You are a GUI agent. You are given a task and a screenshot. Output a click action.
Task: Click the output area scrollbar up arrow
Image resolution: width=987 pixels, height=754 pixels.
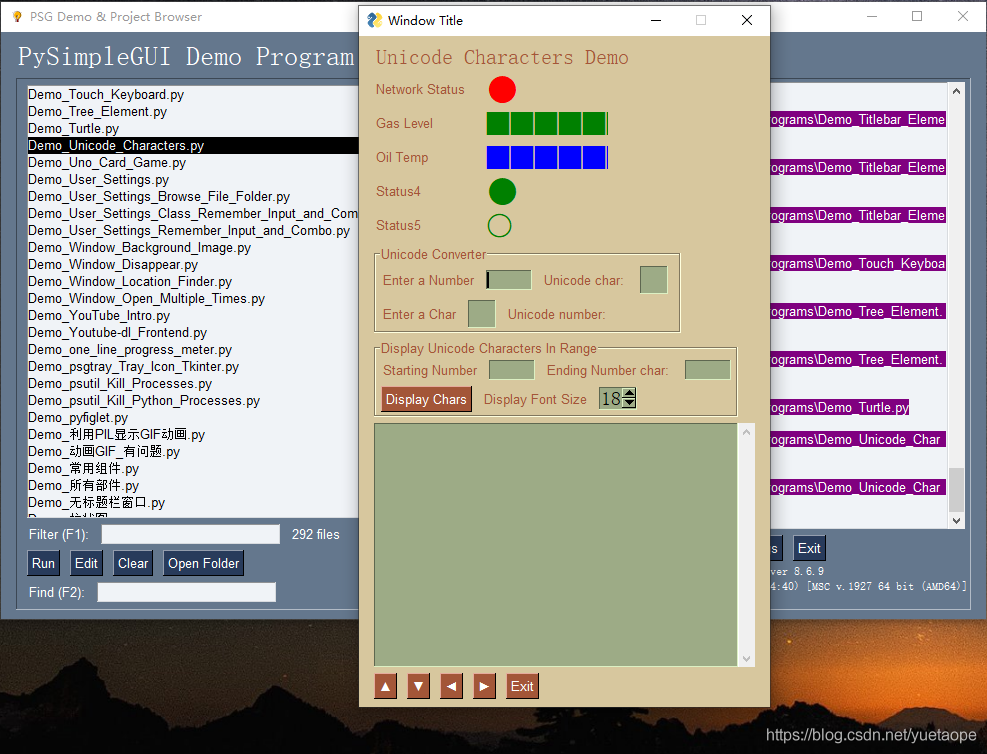[x=746, y=432]
